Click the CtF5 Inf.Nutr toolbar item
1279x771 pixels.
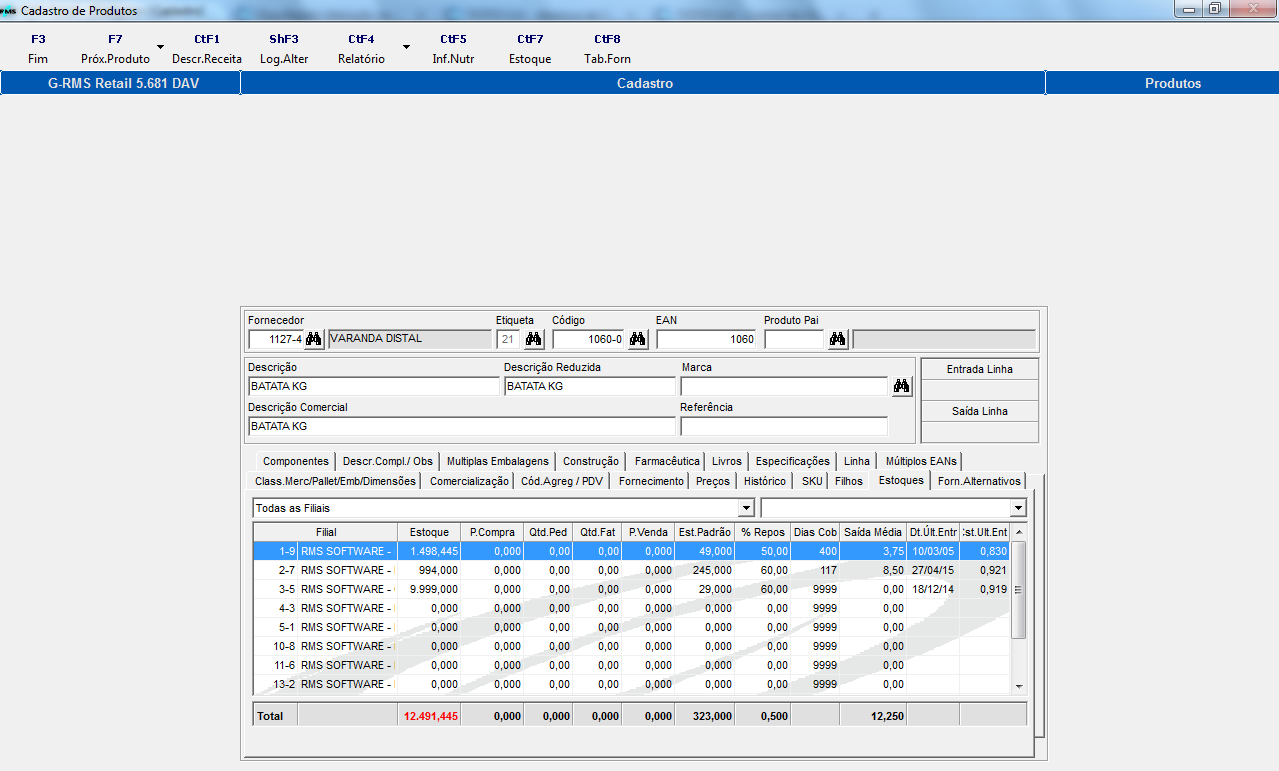453,49
